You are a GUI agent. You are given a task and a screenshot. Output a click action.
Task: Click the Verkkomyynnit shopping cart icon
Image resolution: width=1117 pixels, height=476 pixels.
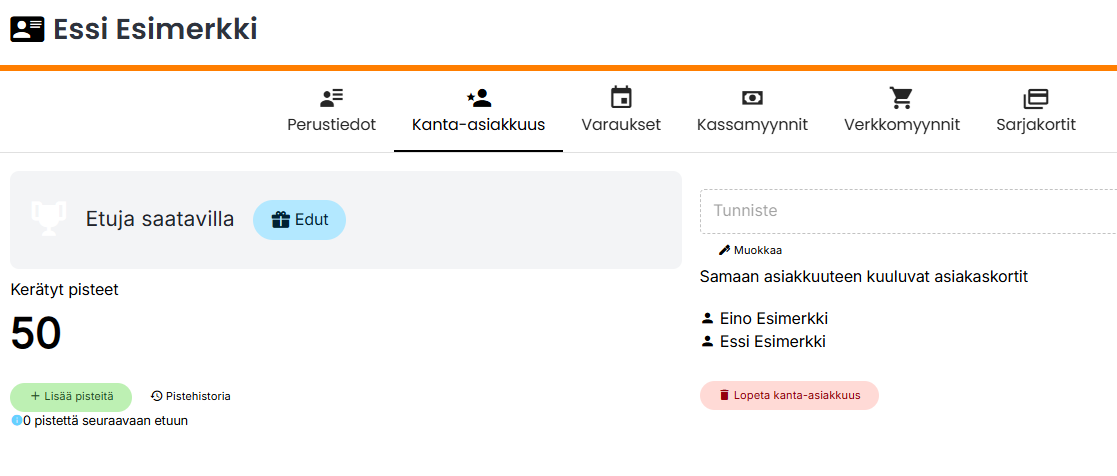(x=902, y=98)
